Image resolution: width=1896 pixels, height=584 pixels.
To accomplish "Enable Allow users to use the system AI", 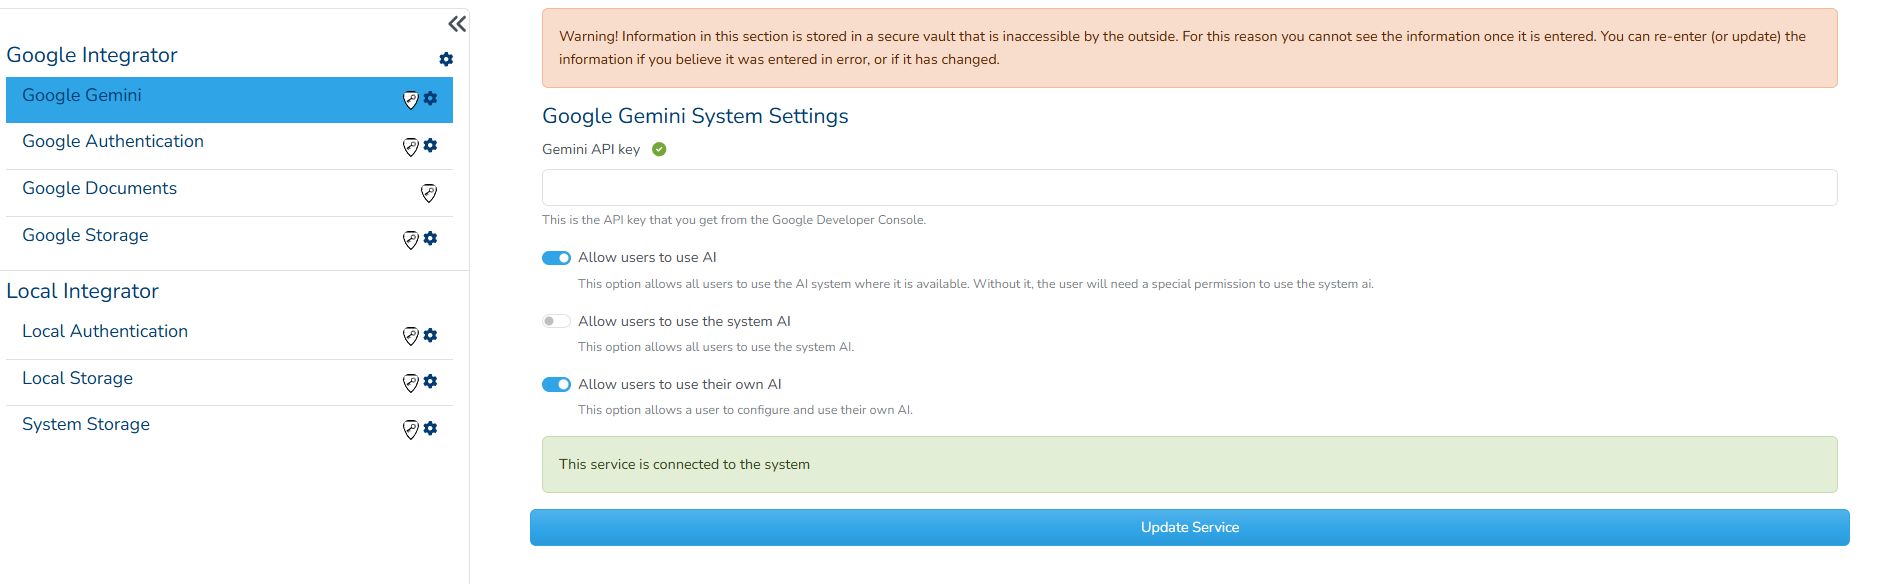I will (x=556, y=321).
